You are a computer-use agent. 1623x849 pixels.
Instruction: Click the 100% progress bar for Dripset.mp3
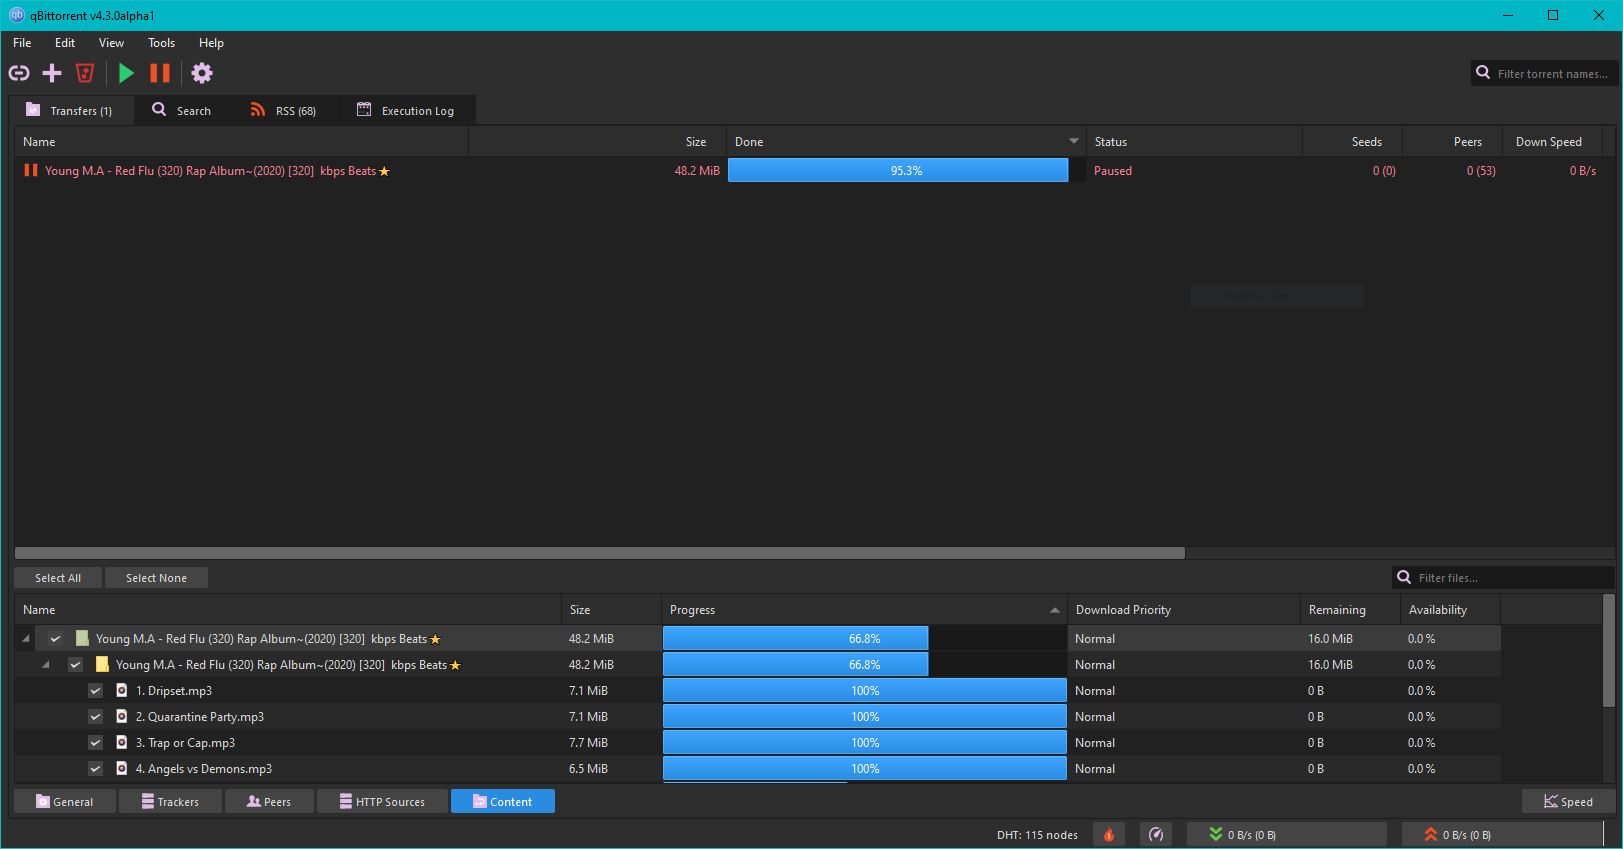tap(865, 690)
